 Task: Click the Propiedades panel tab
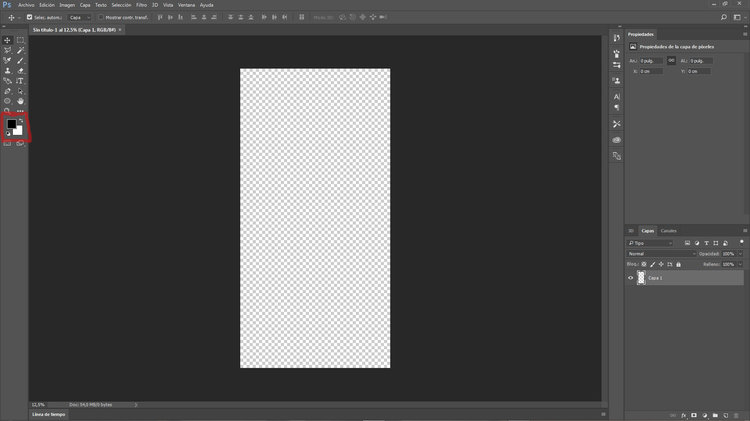point(640,34)
